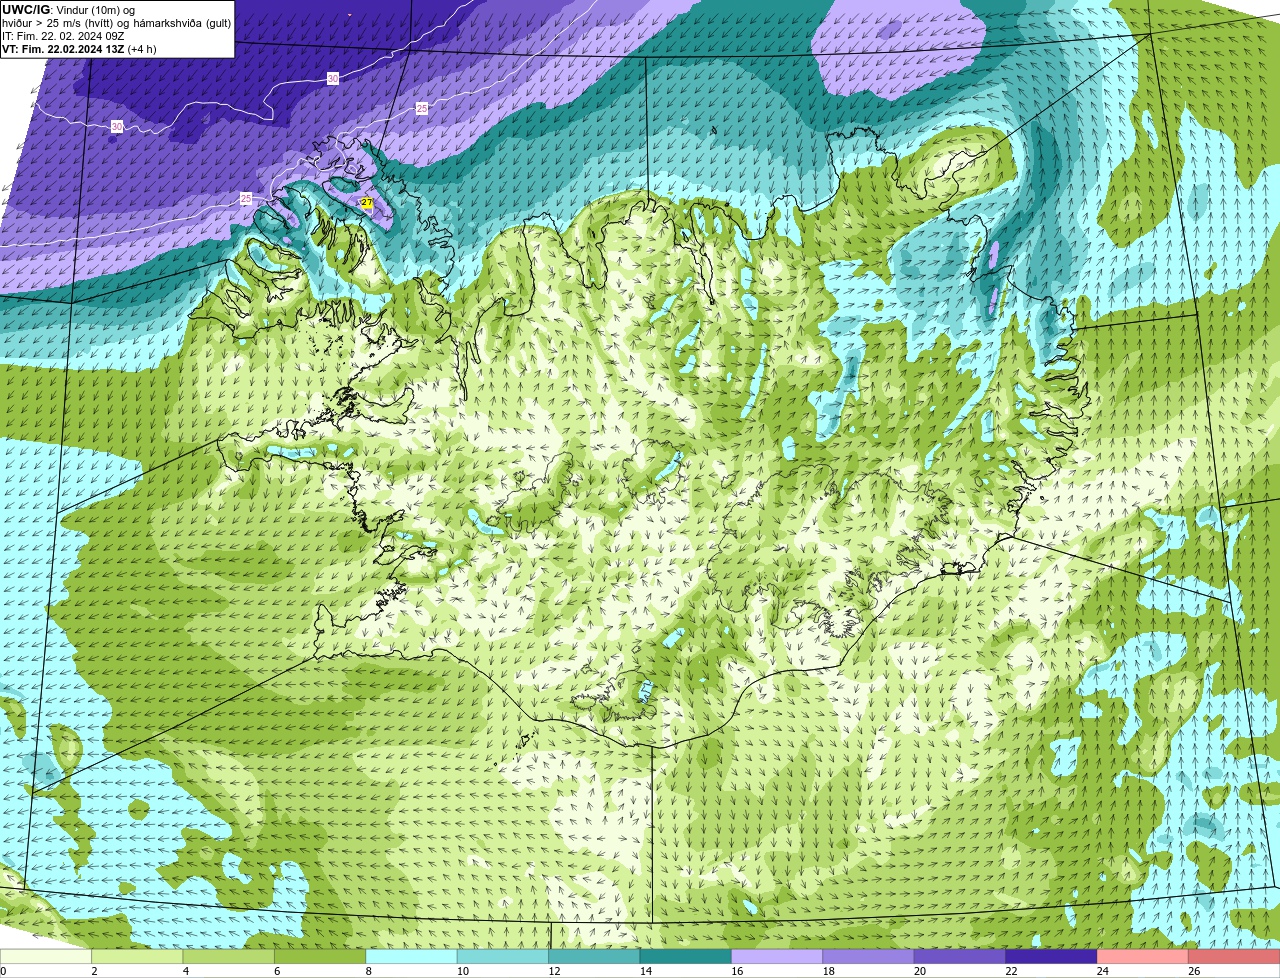Click the legend scale number 8
The image size is (1280, 978).
tap(368, 971)
